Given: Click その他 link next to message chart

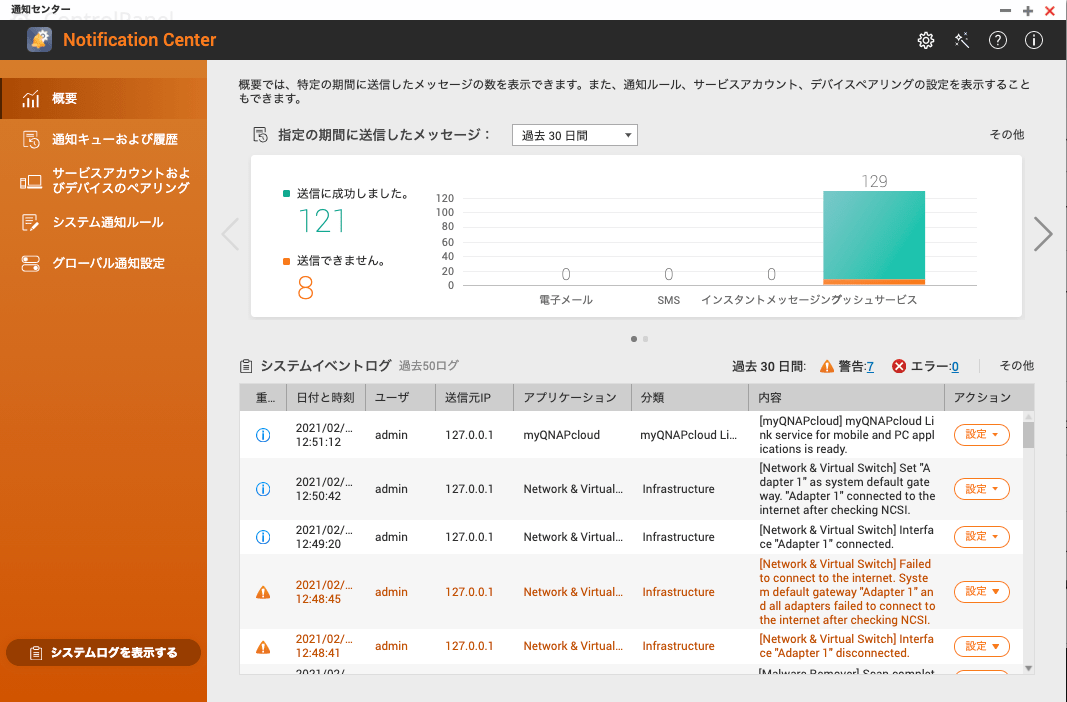Looking at the screenshot, I should pyautogui.click(x=1006, y=135).
